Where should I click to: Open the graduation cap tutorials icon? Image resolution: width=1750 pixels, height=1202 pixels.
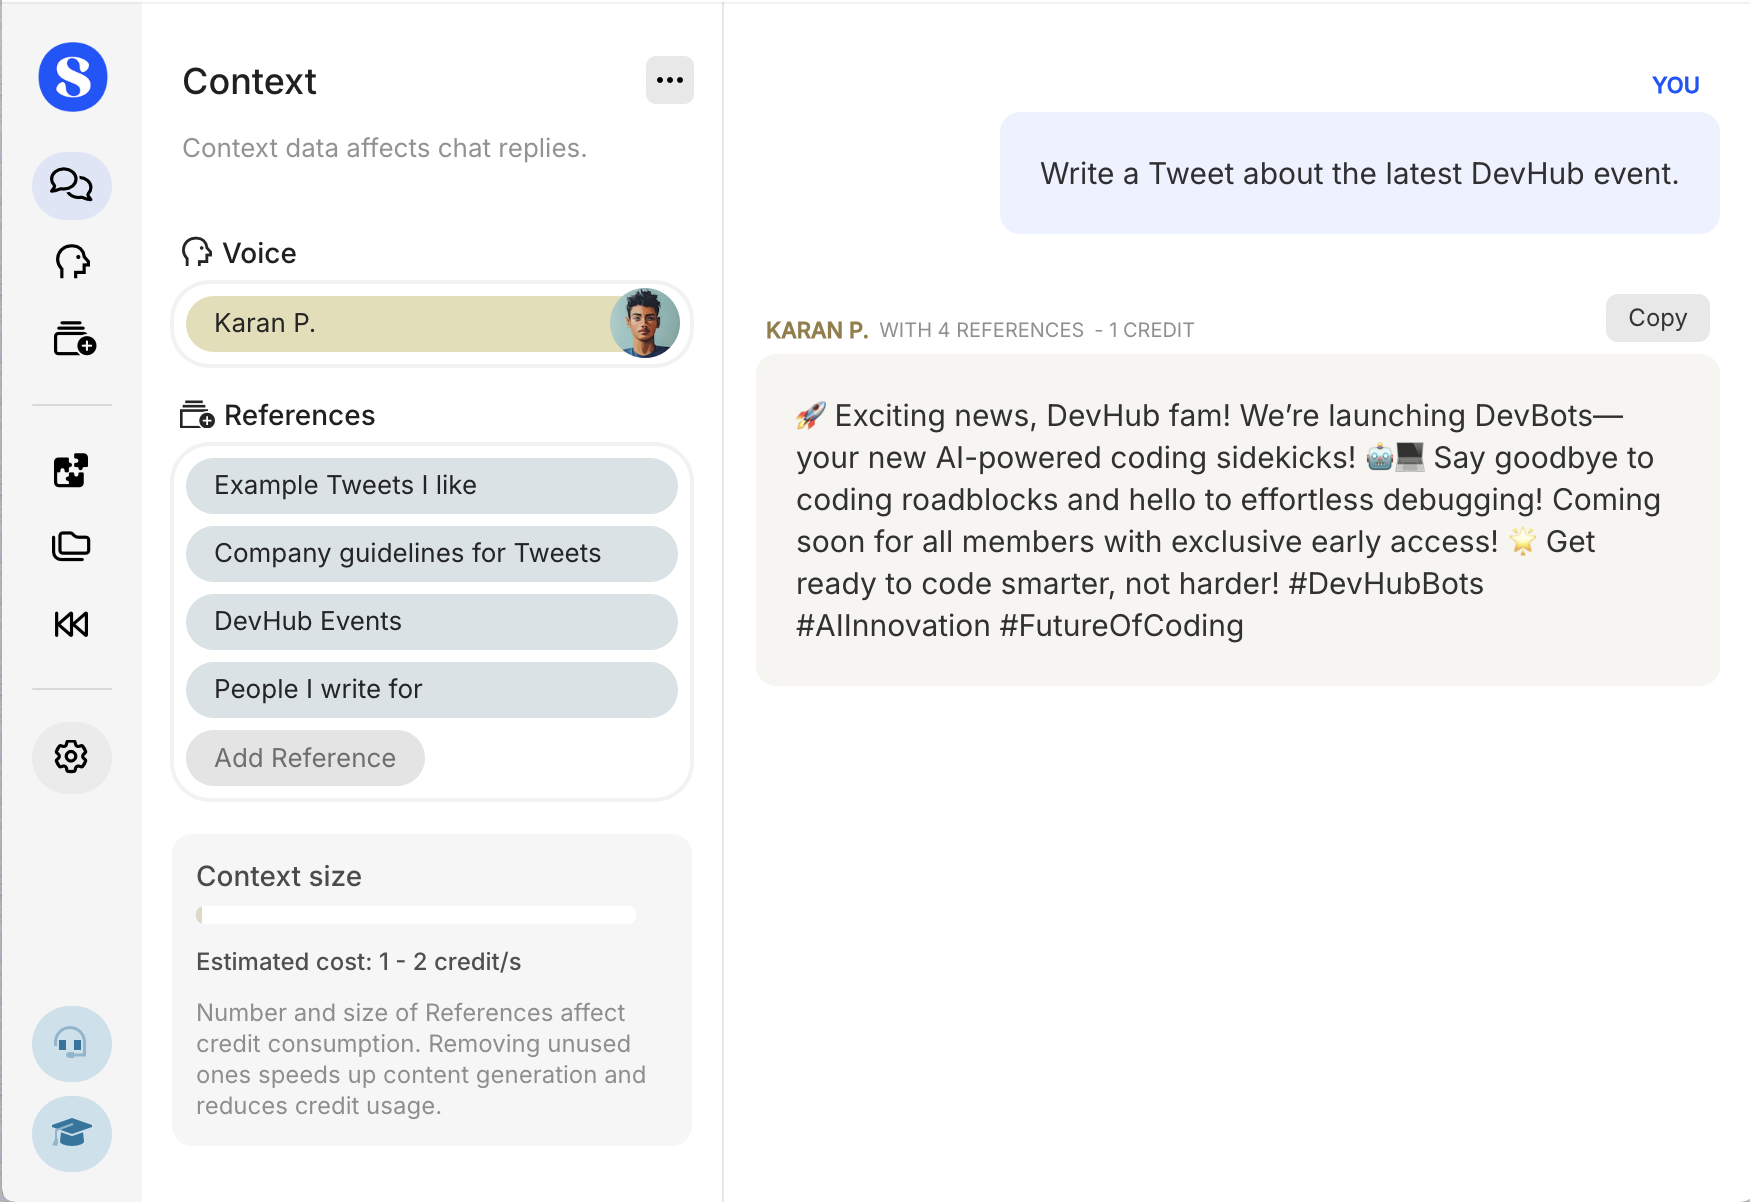[71, 1133]
